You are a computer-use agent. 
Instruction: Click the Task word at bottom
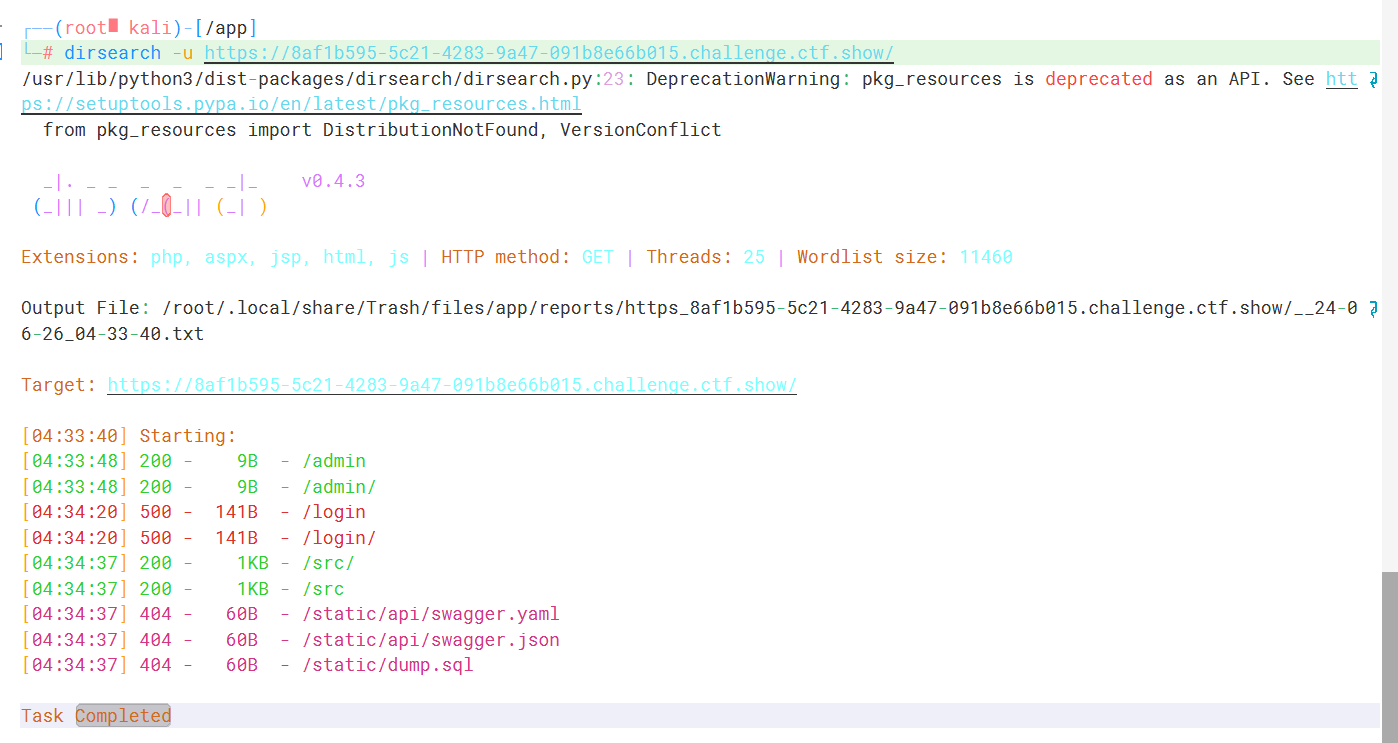tap(42, 716)
